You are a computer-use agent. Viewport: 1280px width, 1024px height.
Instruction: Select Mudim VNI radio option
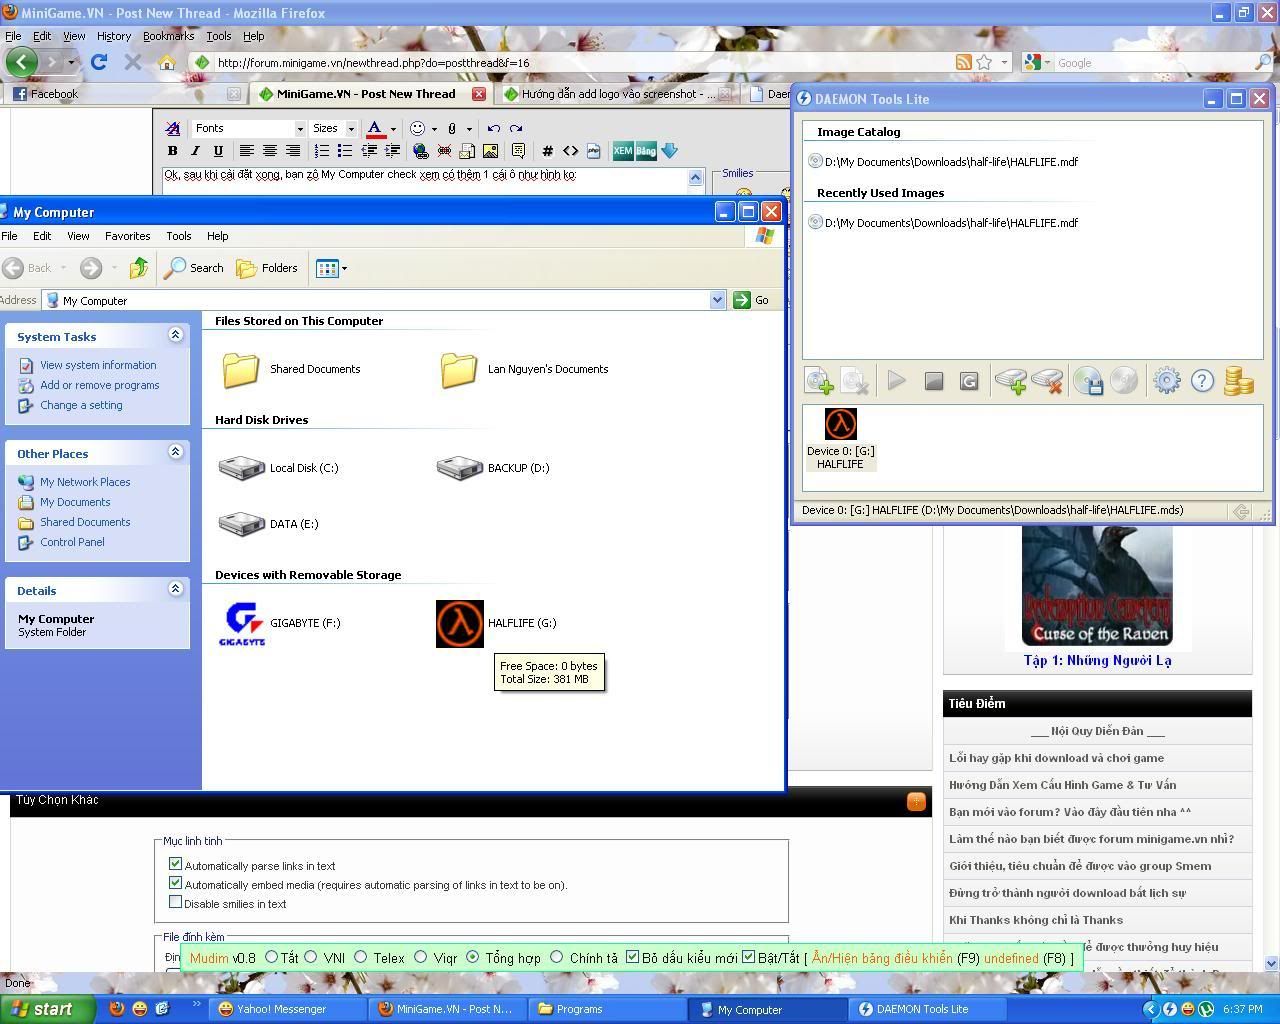click(311, 957)
